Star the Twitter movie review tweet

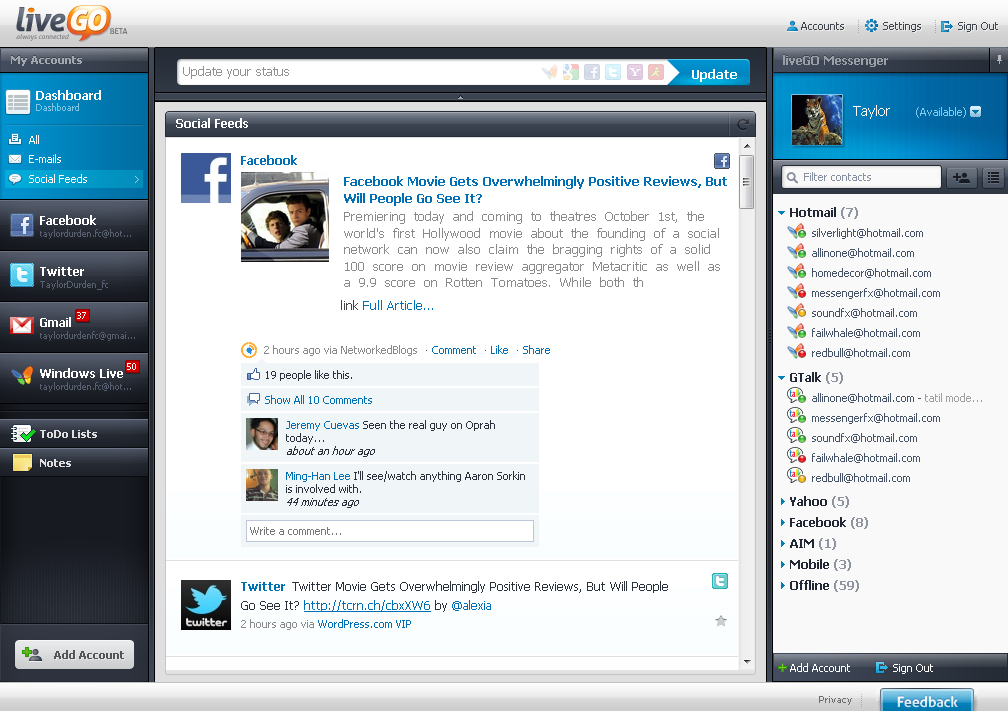[721, 621]
